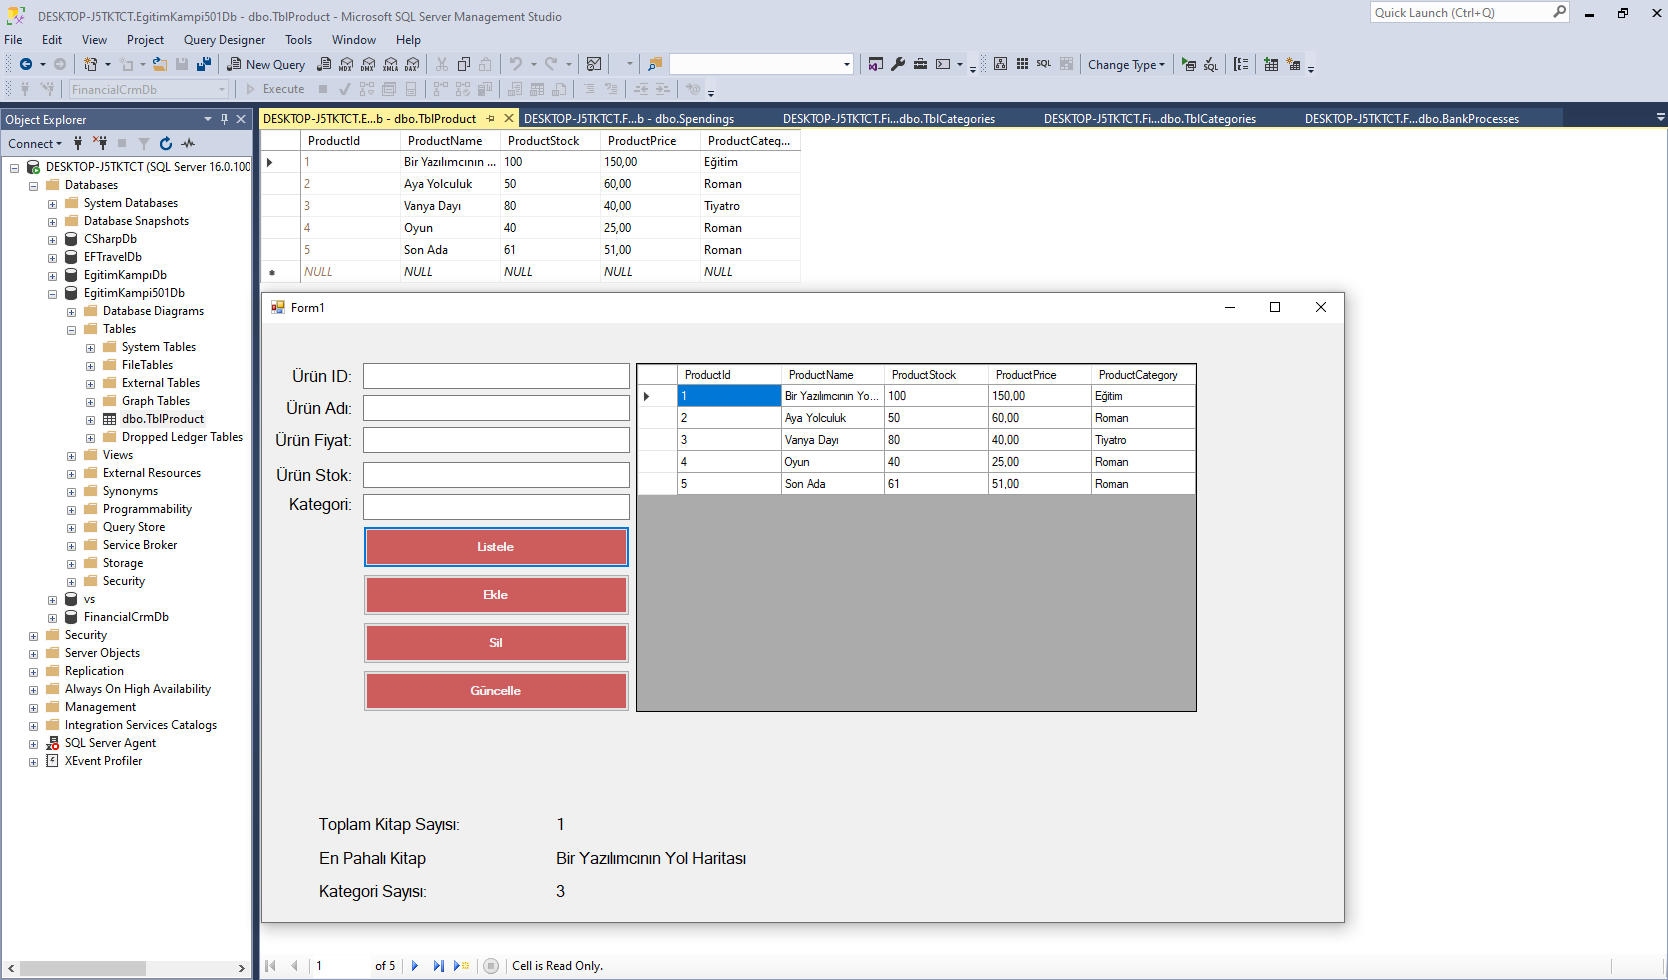This screenshot has width=1668, height=980.
Task: Click the Find in Files icon
Action: (655, 64)
